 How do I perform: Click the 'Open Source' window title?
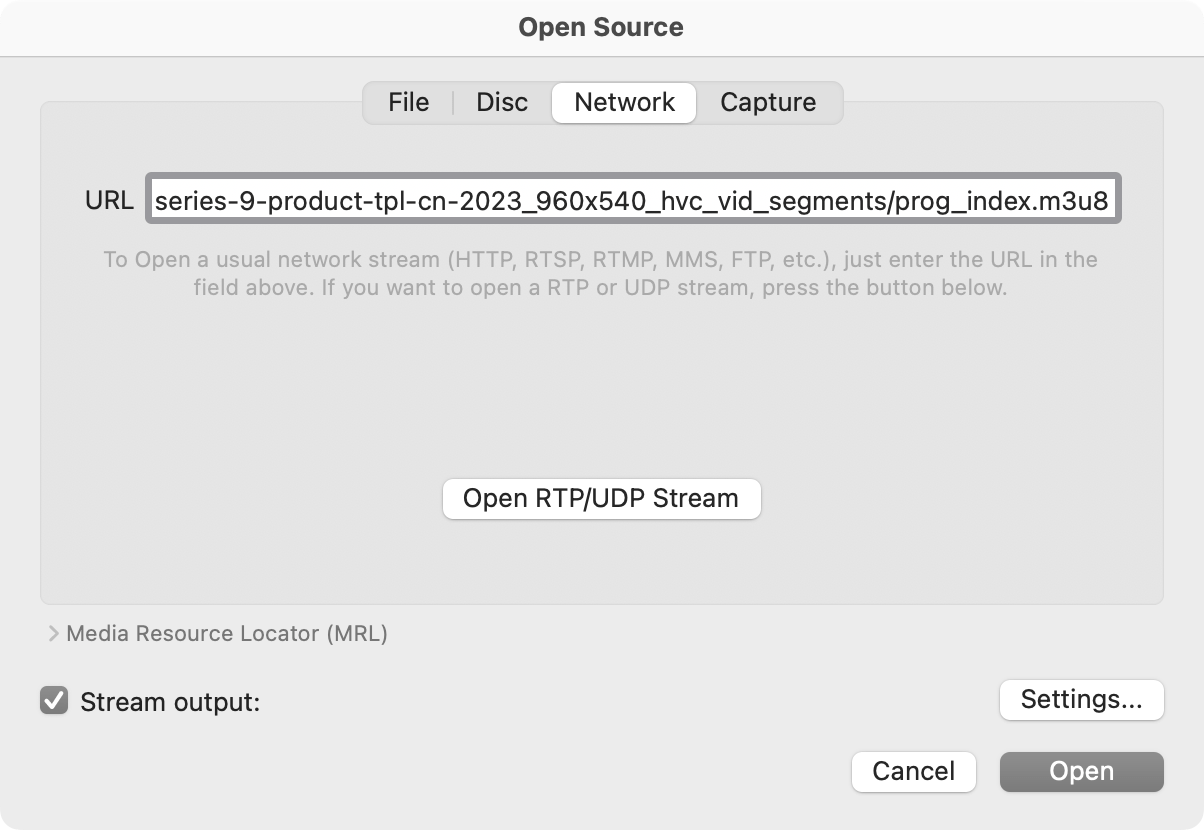[x=601, y=27]
